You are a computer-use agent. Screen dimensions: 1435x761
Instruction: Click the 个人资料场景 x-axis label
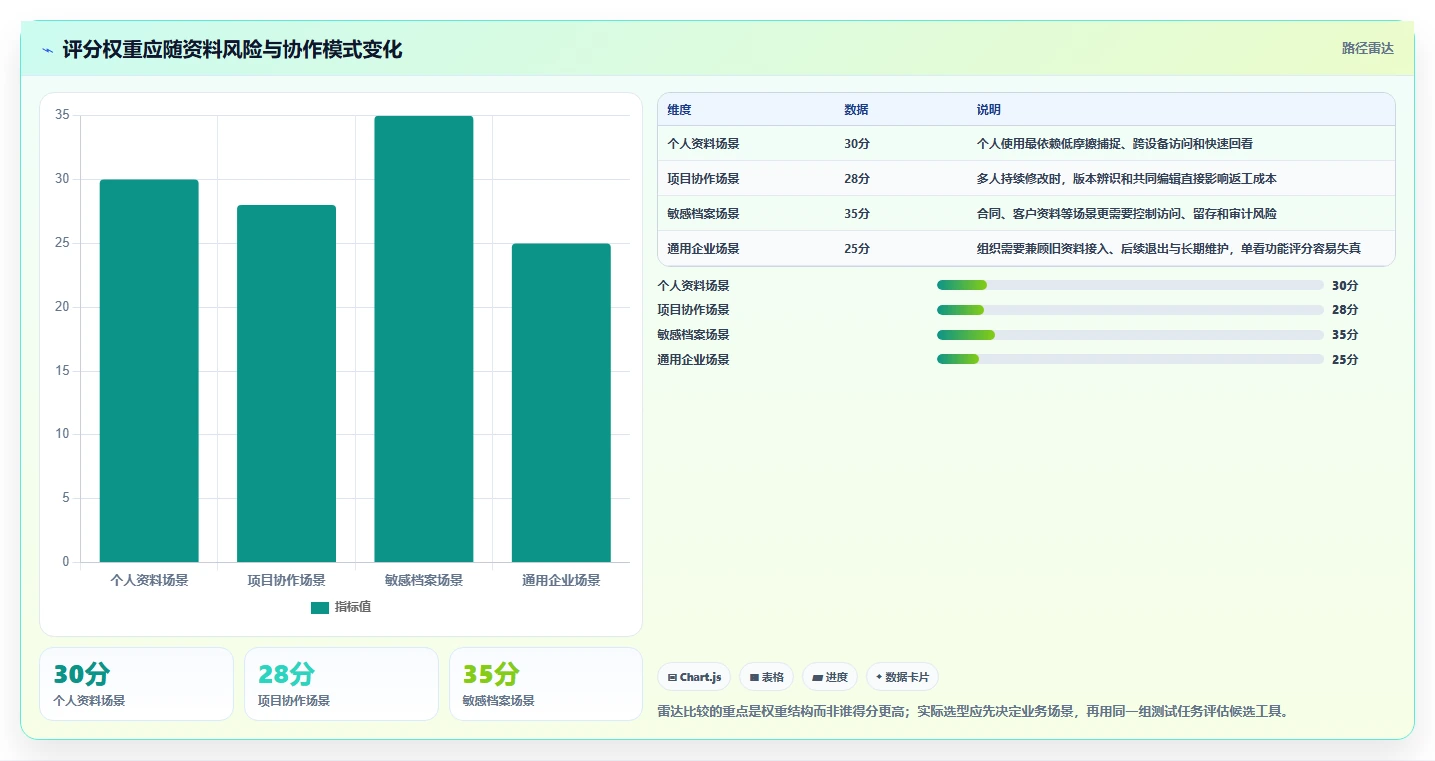point(149,580)
